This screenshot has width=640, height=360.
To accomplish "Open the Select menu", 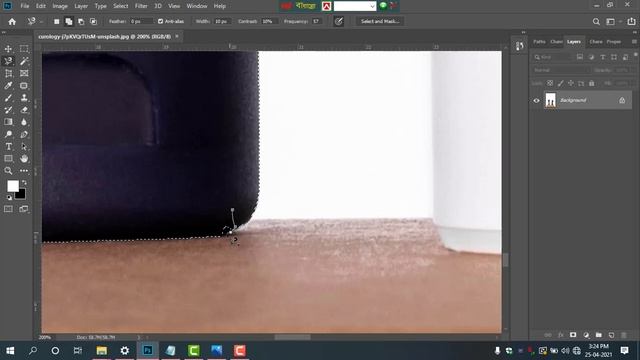I will pos(120,6).
